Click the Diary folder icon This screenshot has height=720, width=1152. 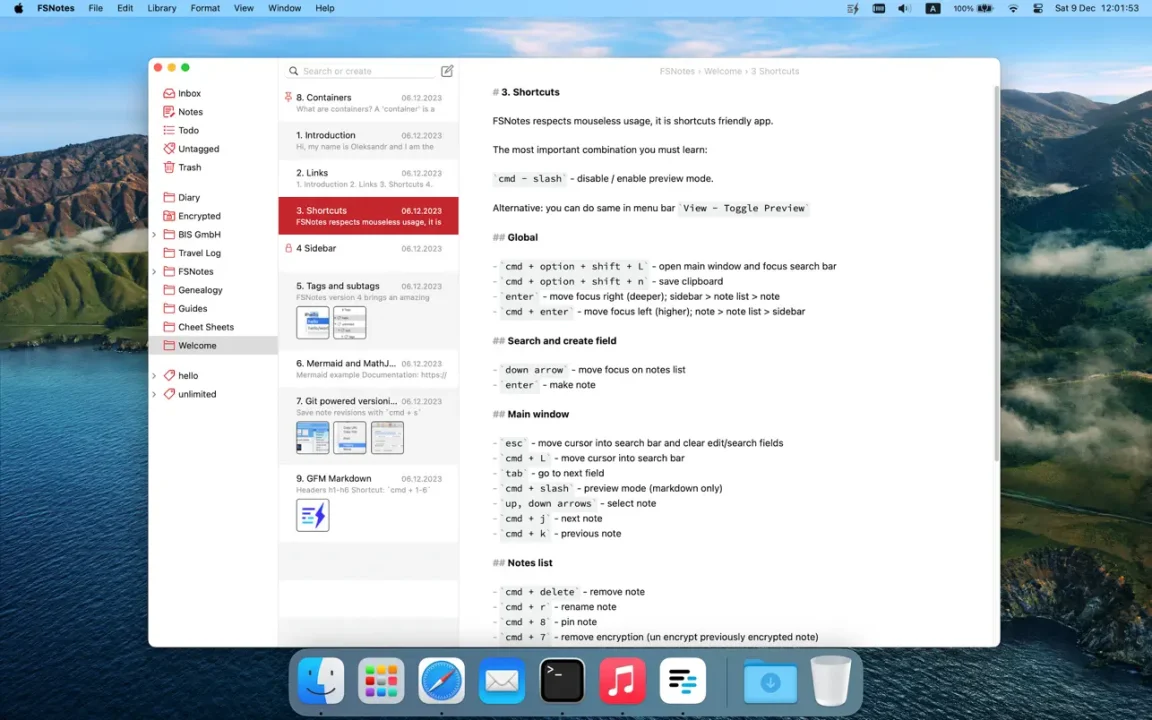pyautogui.click(x=169, y=197)
